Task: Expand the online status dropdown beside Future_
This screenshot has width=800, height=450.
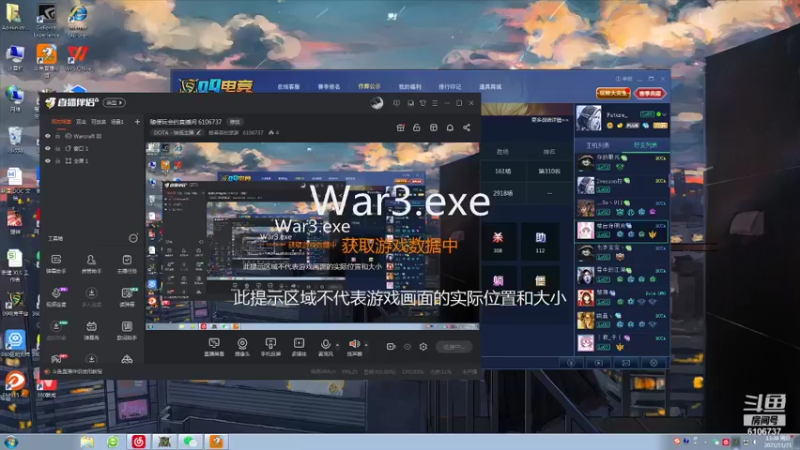Action: 664,114
